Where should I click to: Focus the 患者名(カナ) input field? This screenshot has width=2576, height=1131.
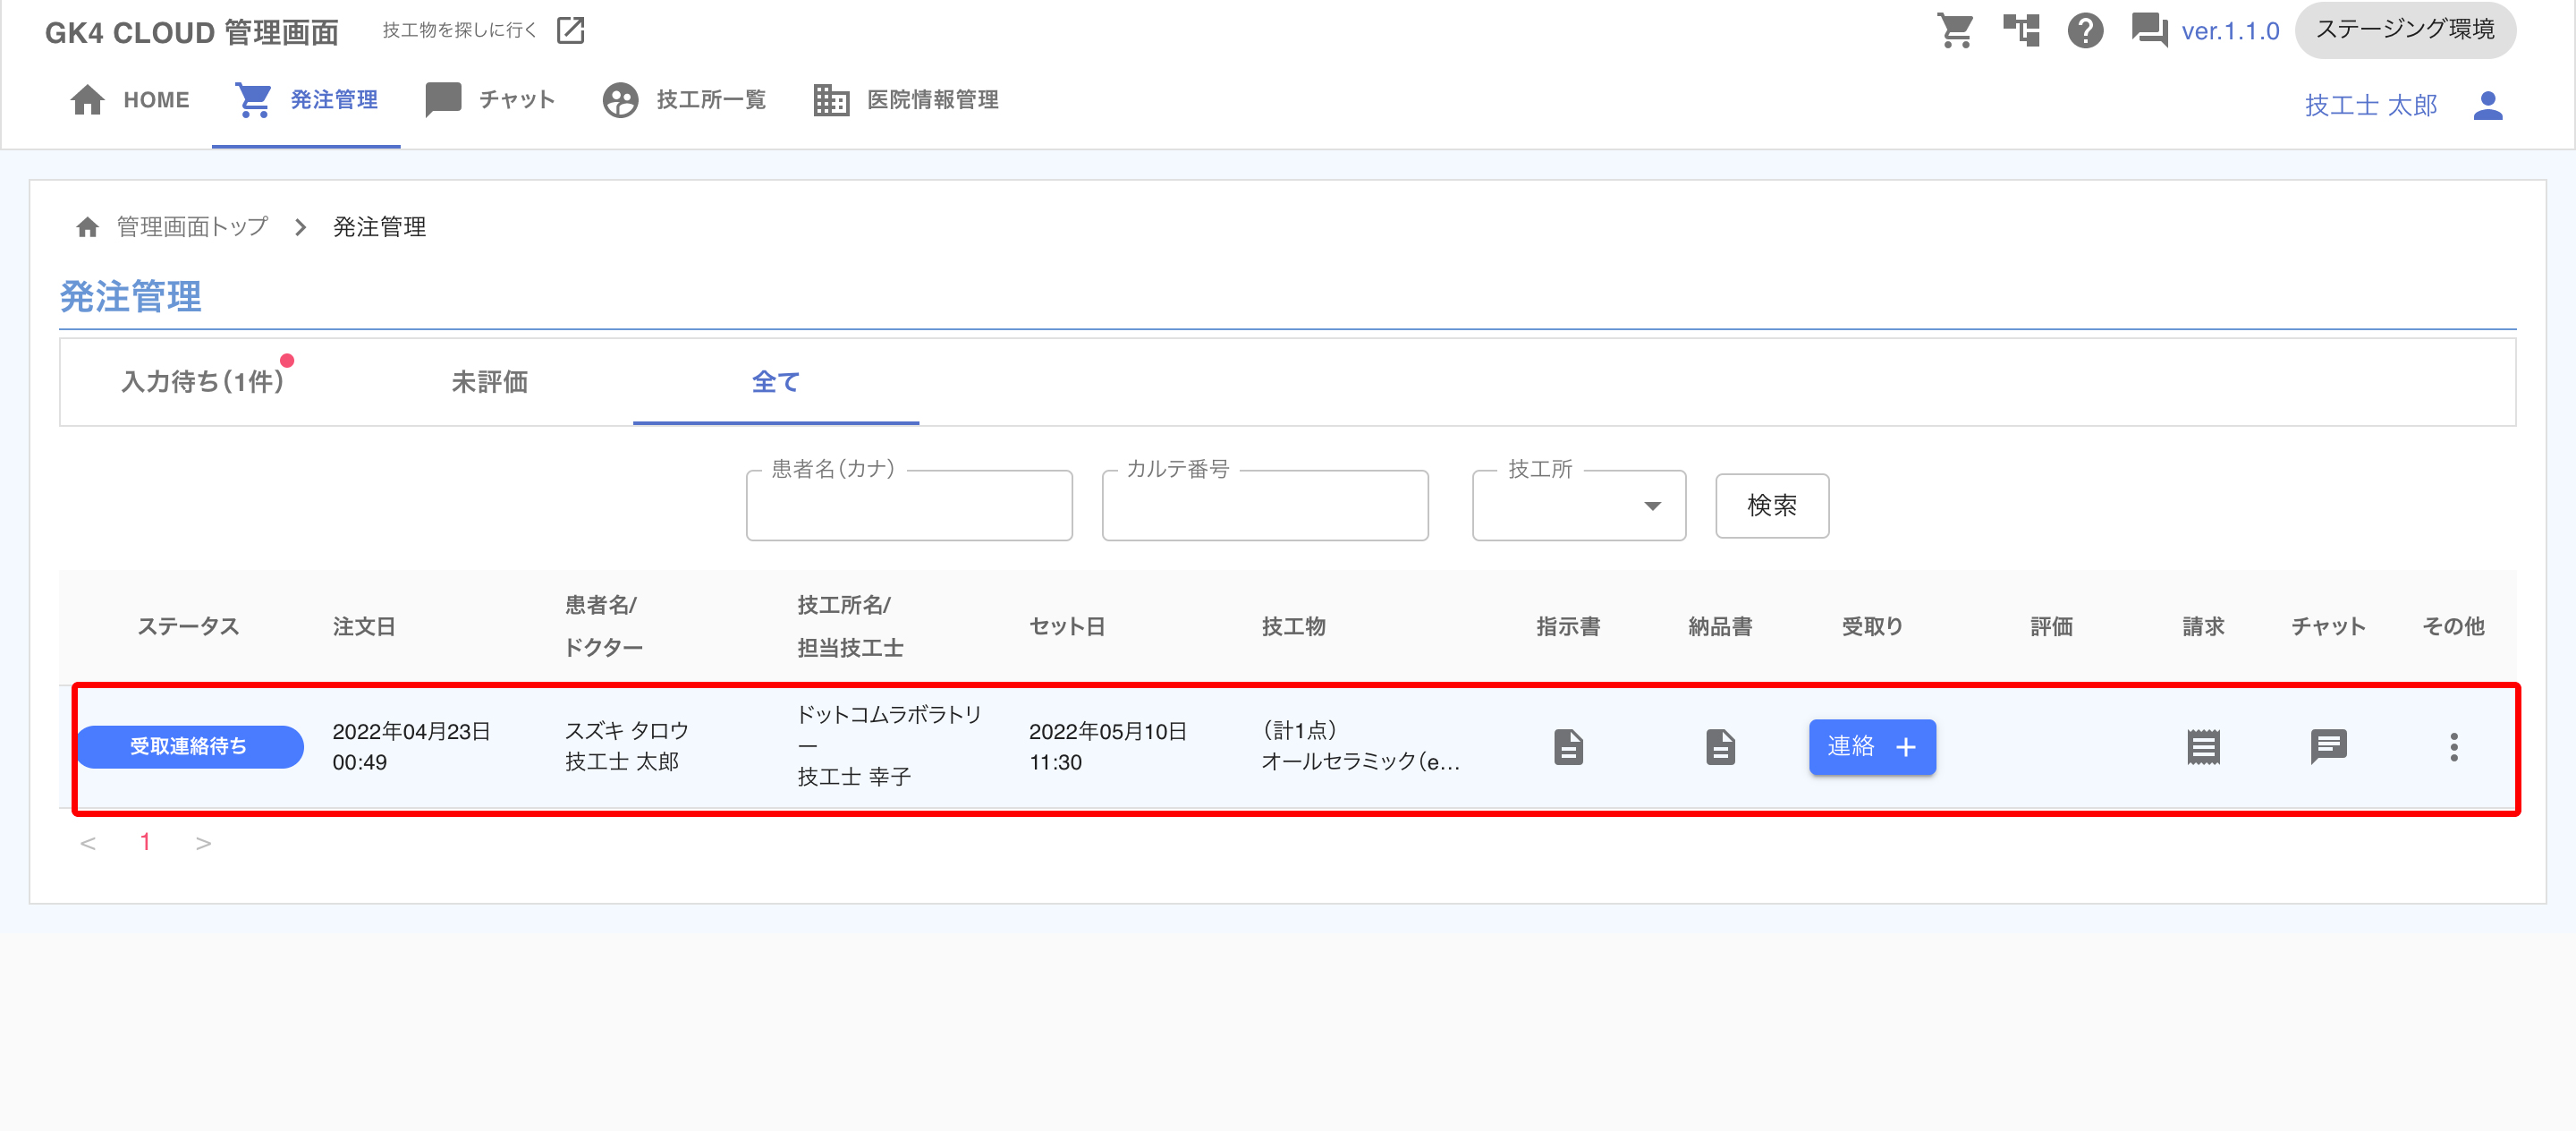pos(908,507)
